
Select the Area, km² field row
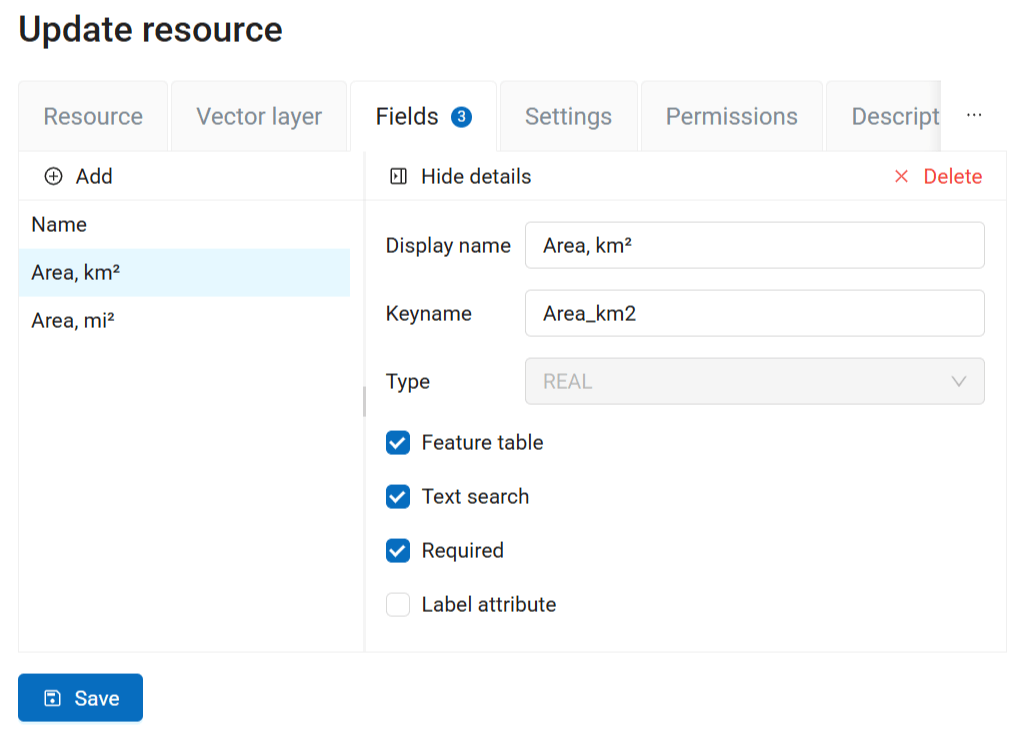point(184,273)
